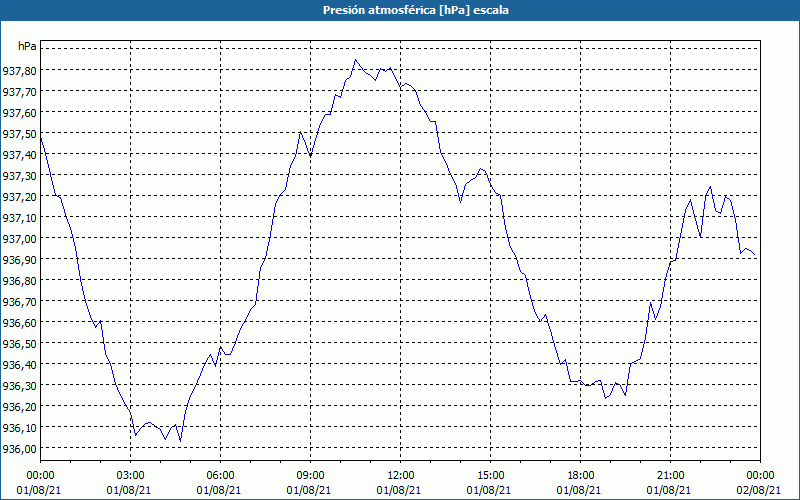
Task: Click the 12:00 time axis label
Action: (401, 476)
